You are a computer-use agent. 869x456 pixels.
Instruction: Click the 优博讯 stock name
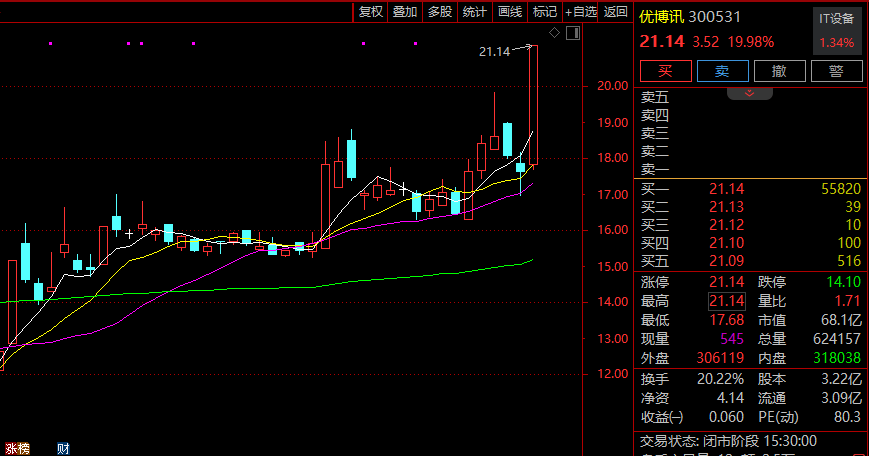(664, 17)
